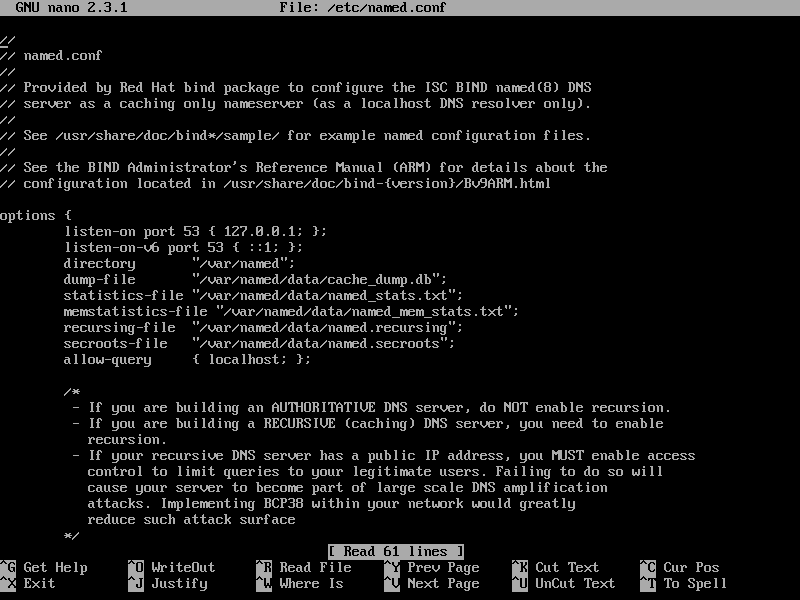Click the 'See the BIND Administrator's Reference Manual' line
Screen dimensions: 800x600
tap(304, 168)
